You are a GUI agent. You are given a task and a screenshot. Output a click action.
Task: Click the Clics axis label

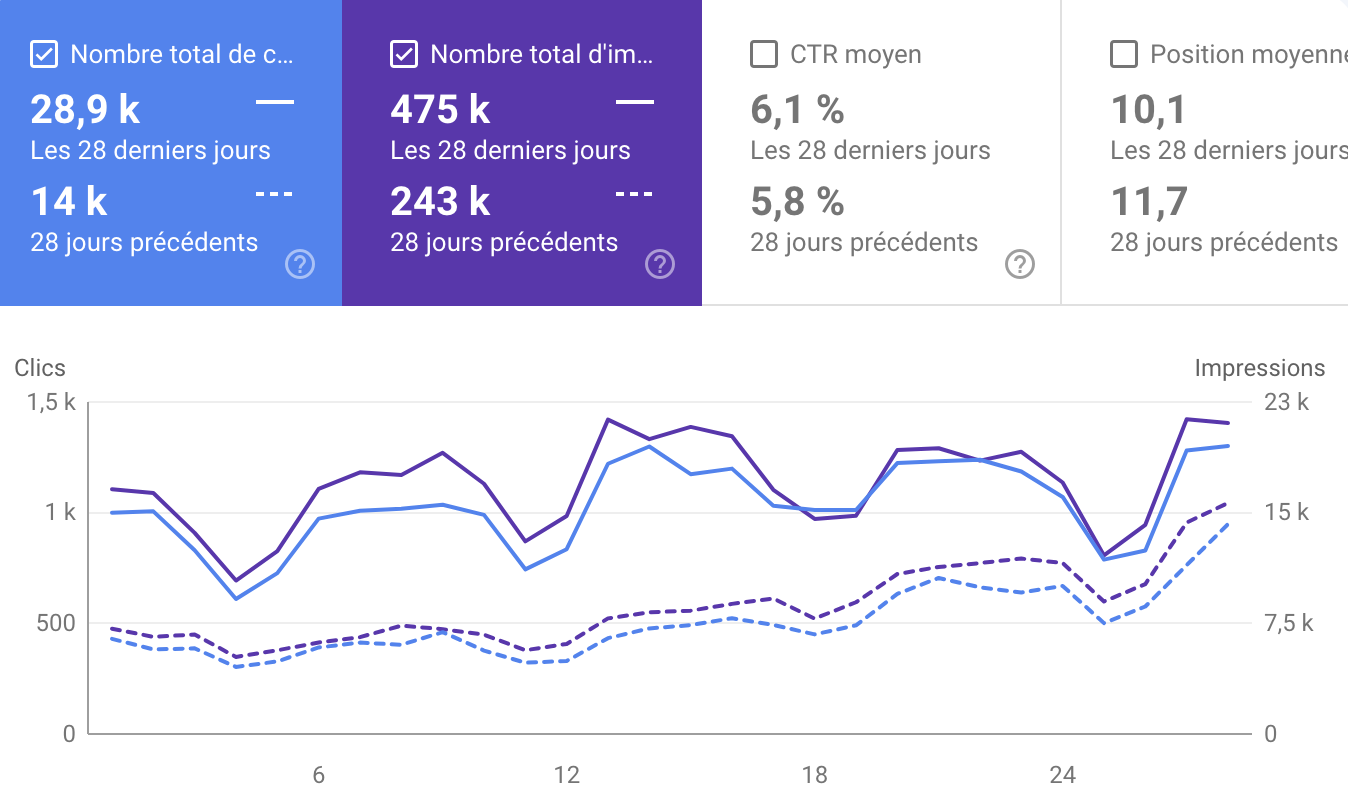(x=40, y=368)
